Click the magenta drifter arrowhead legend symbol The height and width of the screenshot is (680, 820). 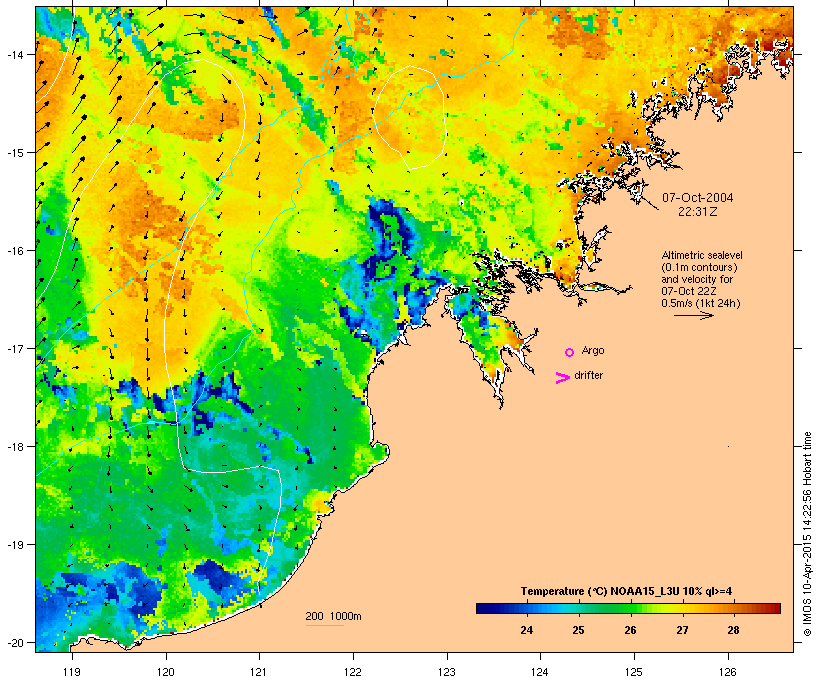coord(563,378)
